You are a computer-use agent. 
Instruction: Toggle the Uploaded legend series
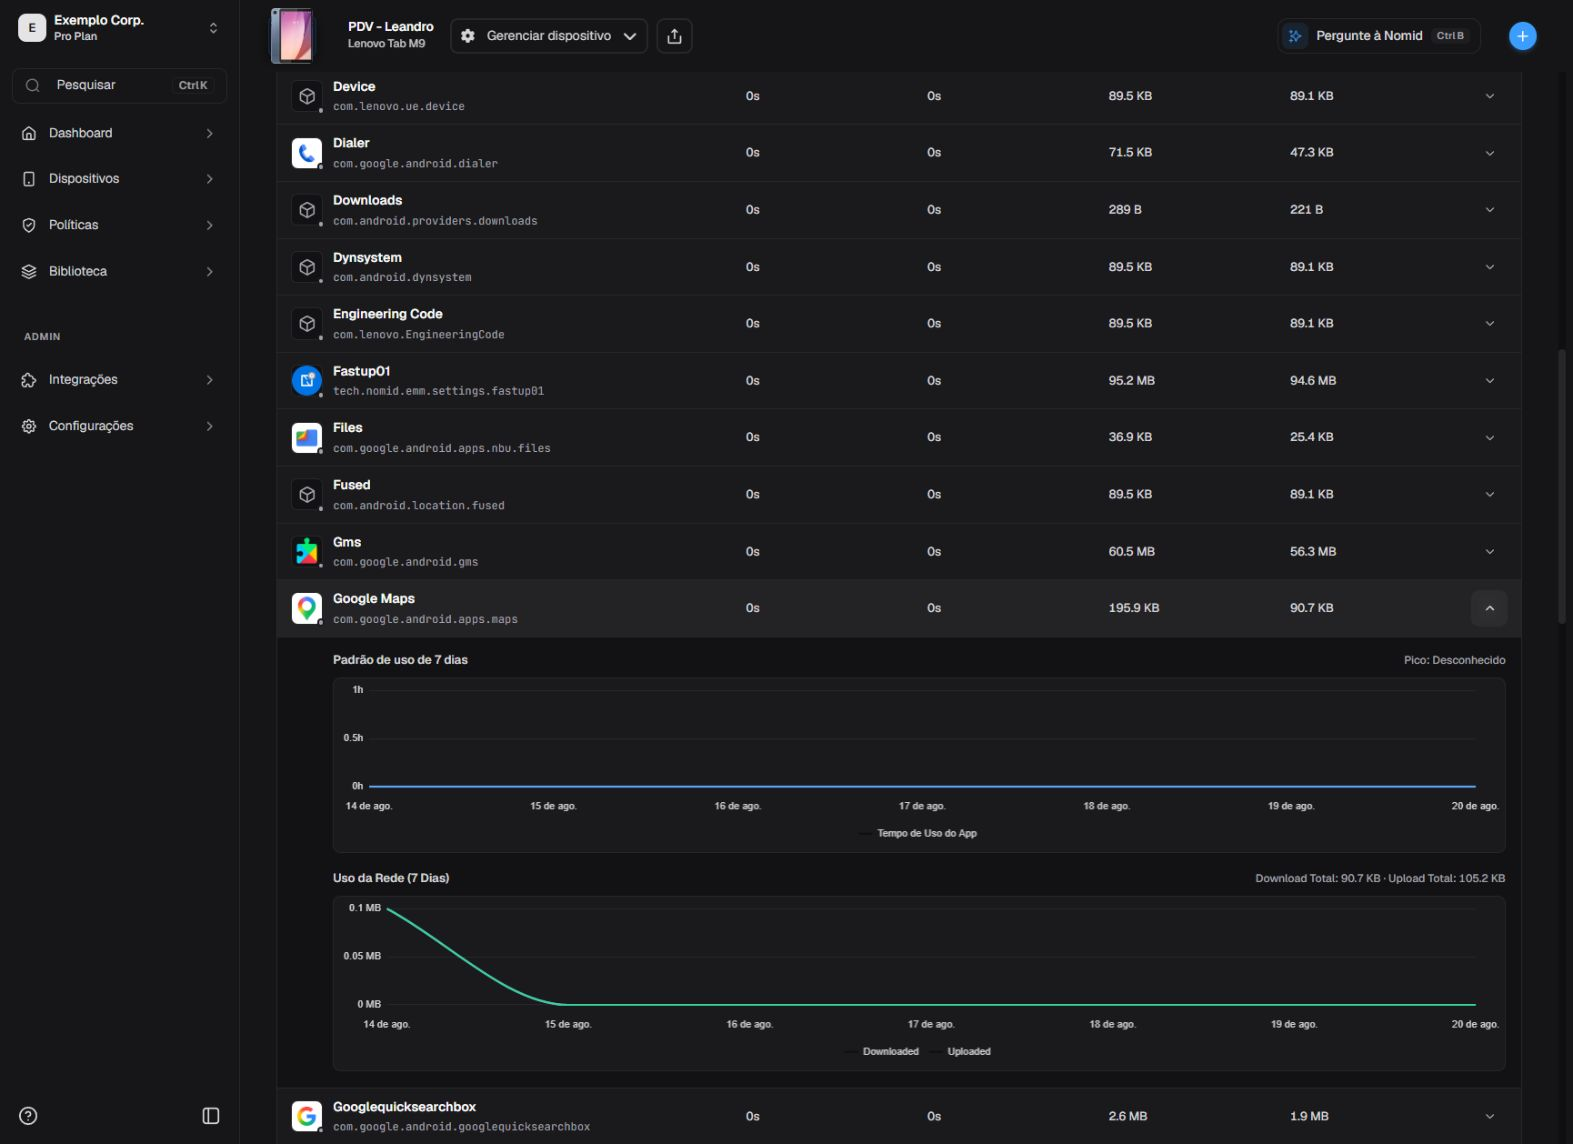(x=961, y=1051)
